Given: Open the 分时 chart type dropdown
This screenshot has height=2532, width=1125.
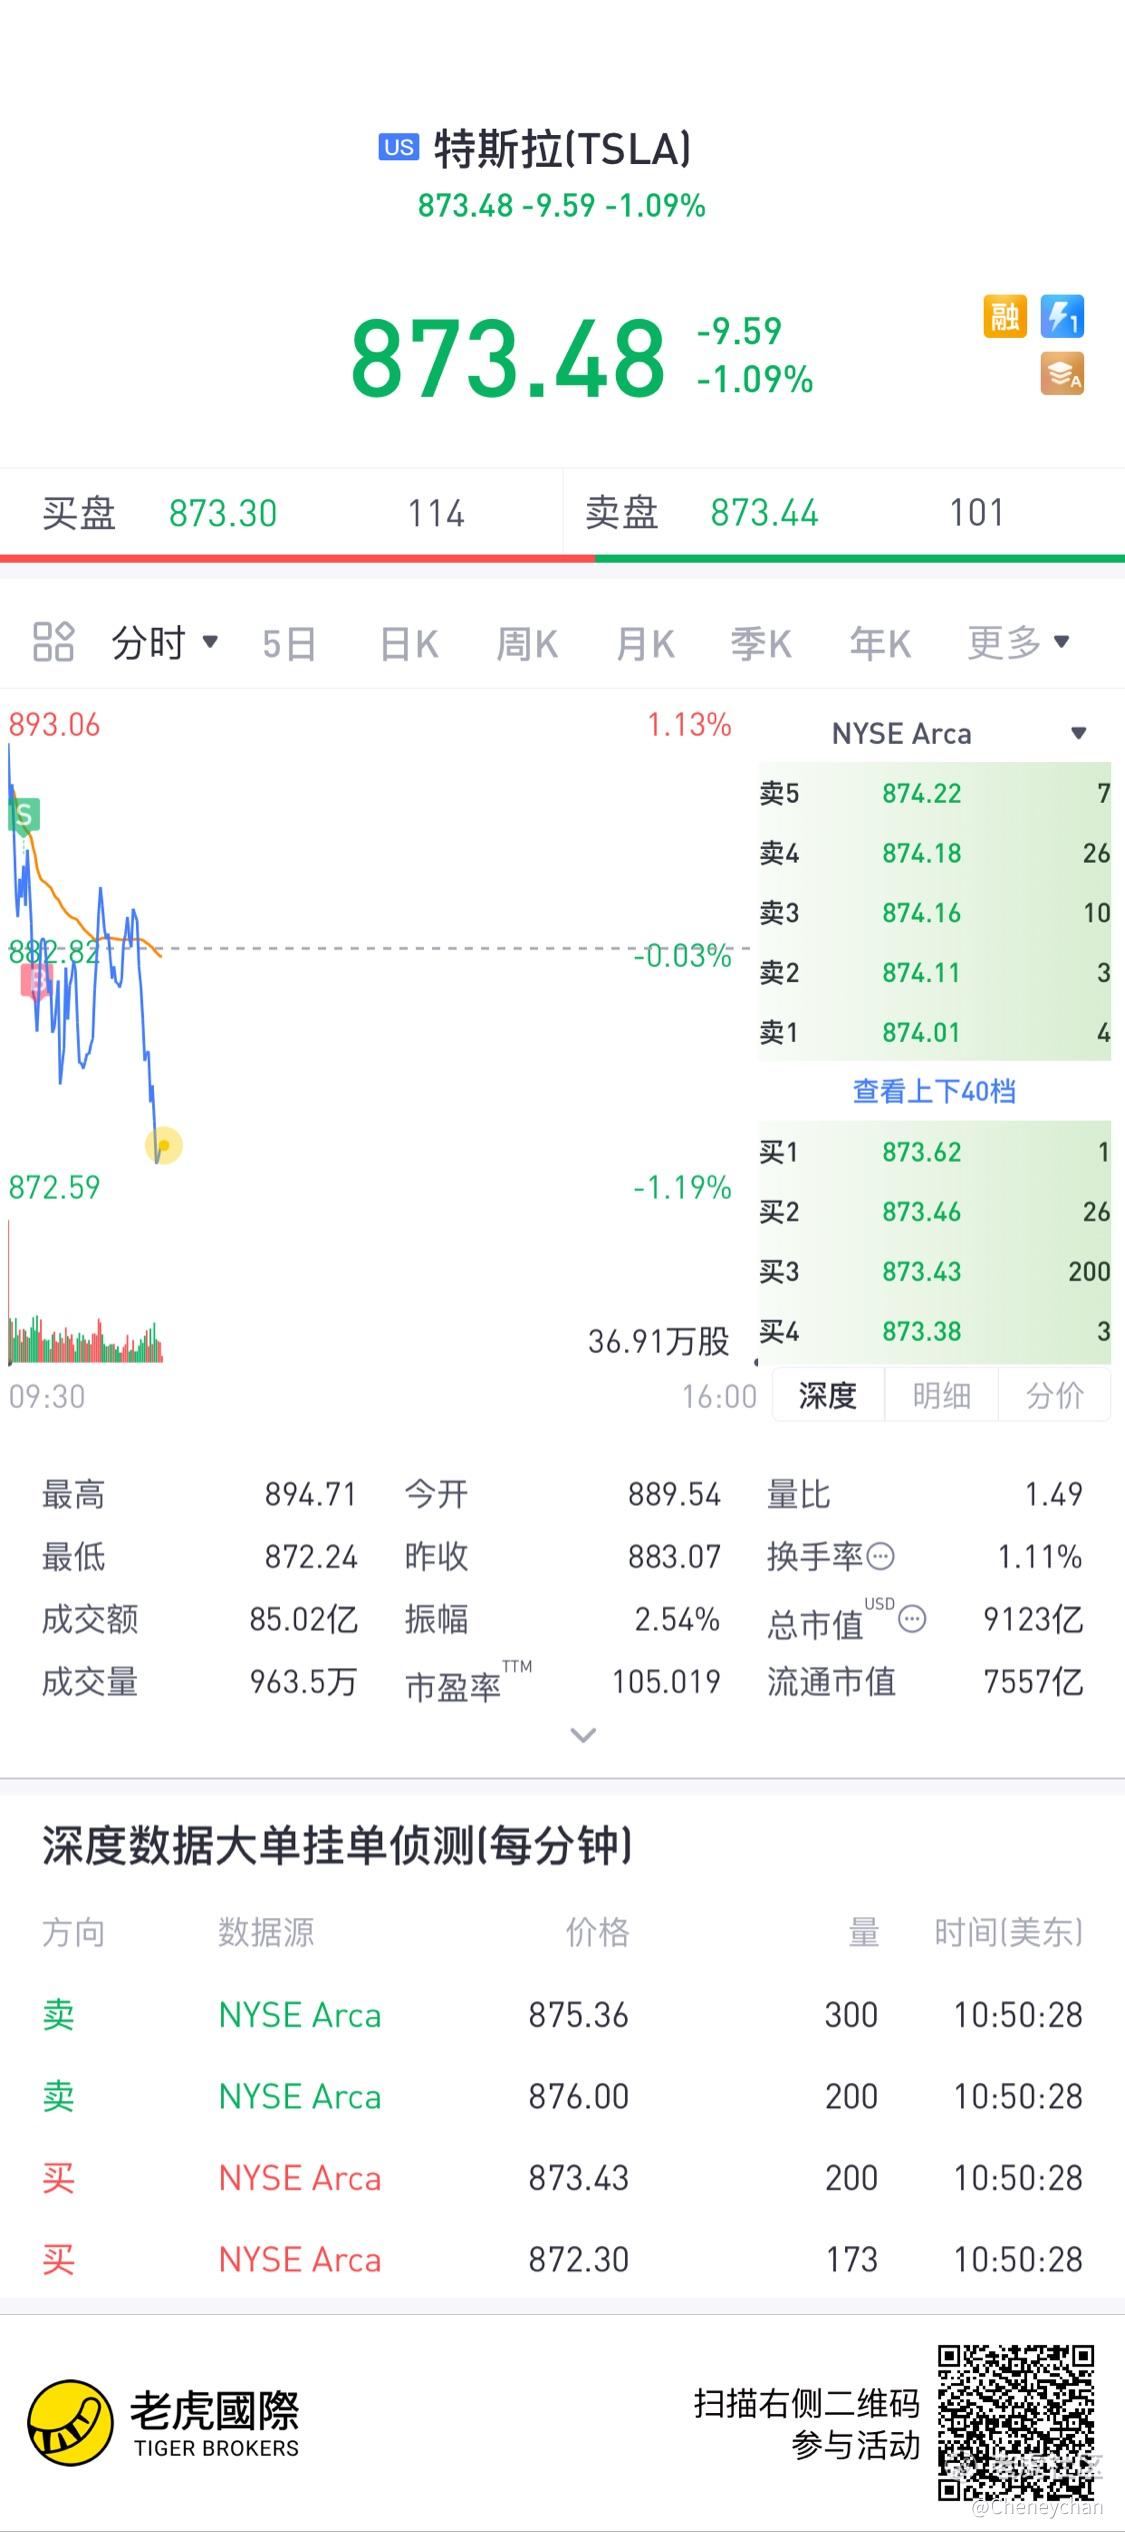Looking at the screenshot, I should point(164,642).
